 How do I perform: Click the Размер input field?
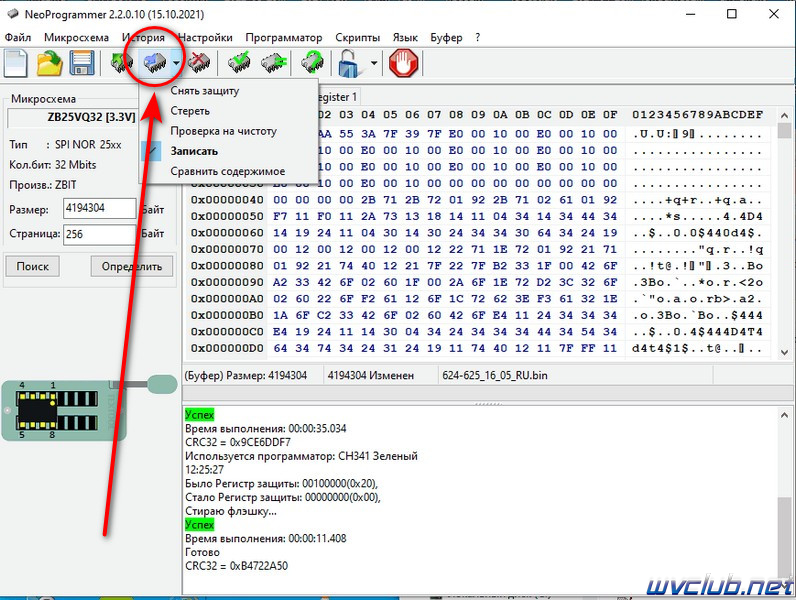pos(100,208)
